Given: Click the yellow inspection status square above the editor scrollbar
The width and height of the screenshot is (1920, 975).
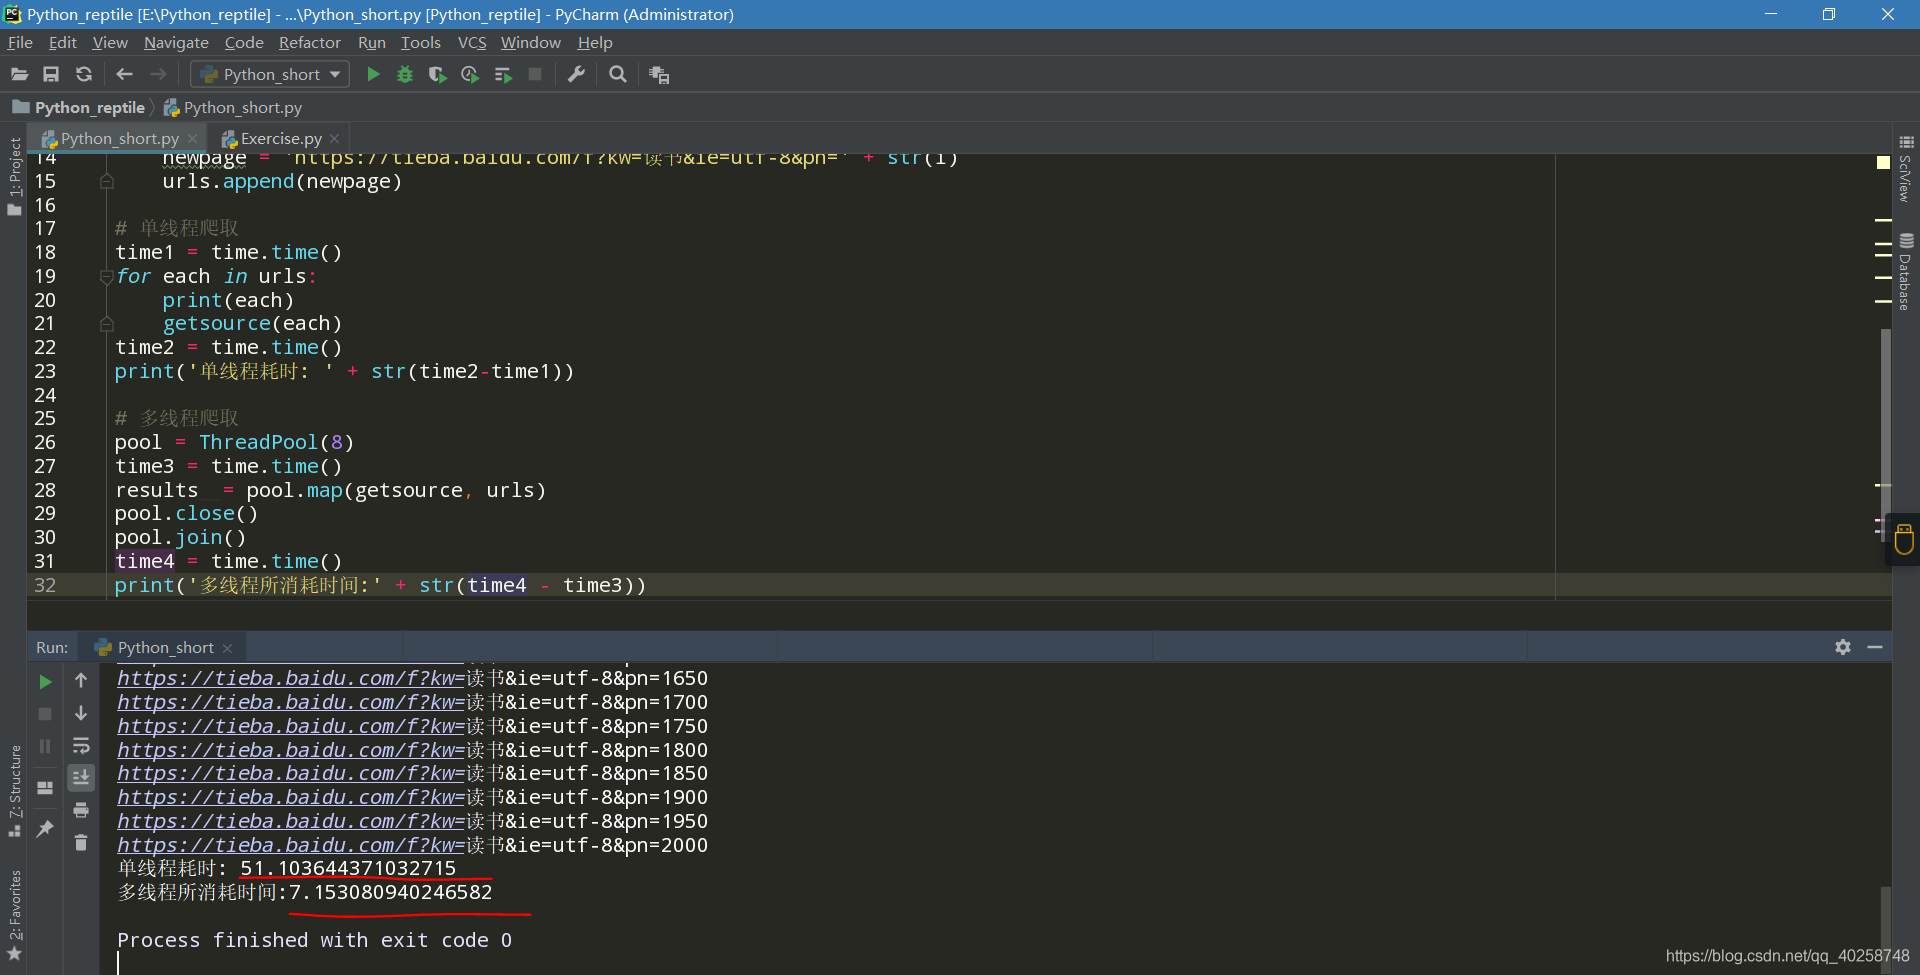Looking at the screenshot, I should pyautogui.click(x=1883, y=162).
